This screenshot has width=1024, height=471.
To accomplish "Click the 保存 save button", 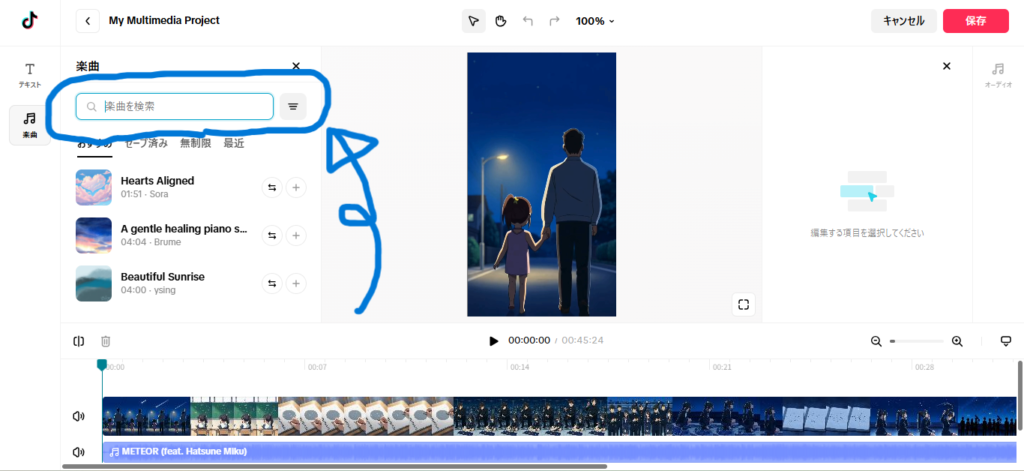I will coord(975,21).
